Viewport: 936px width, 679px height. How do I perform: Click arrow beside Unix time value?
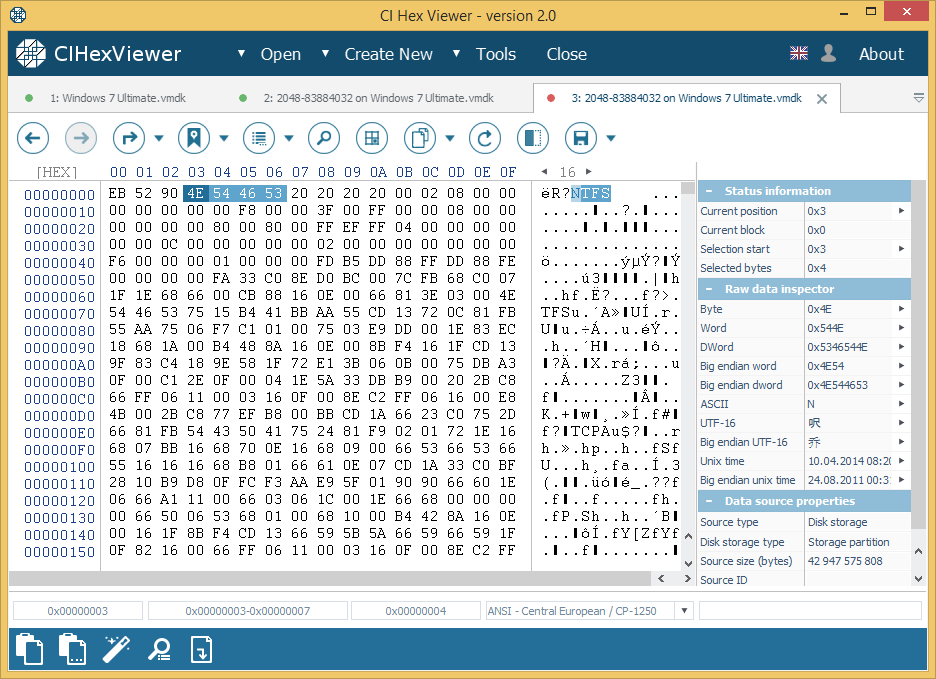[x=901, y=460]
